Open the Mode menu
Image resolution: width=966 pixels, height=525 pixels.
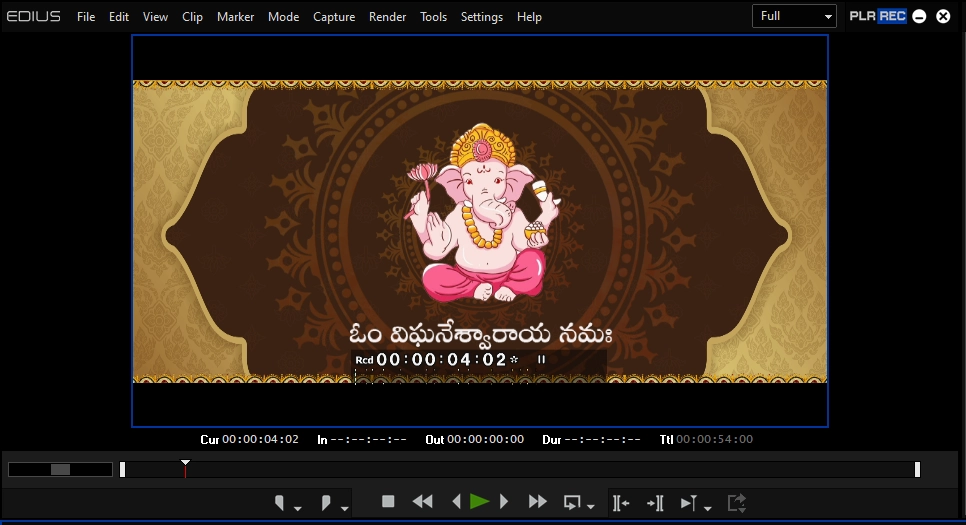coord(283,17)
